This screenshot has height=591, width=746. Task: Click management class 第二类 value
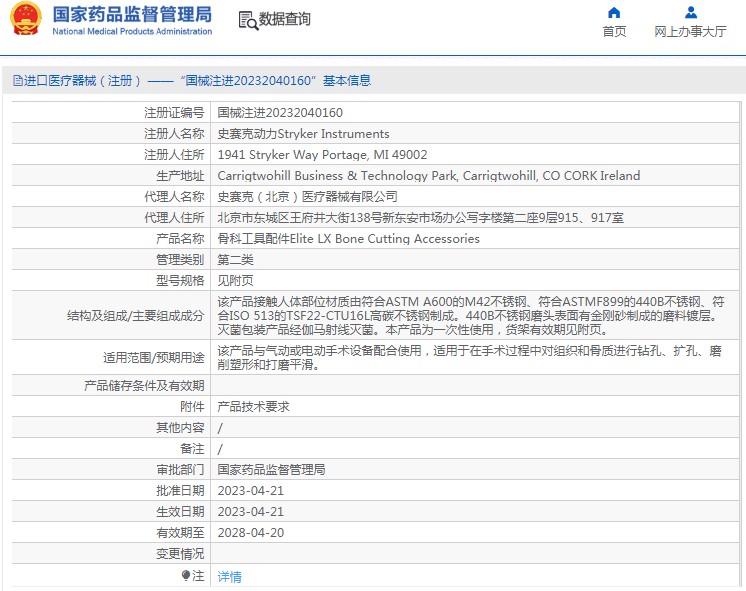[x=236, y=259]
